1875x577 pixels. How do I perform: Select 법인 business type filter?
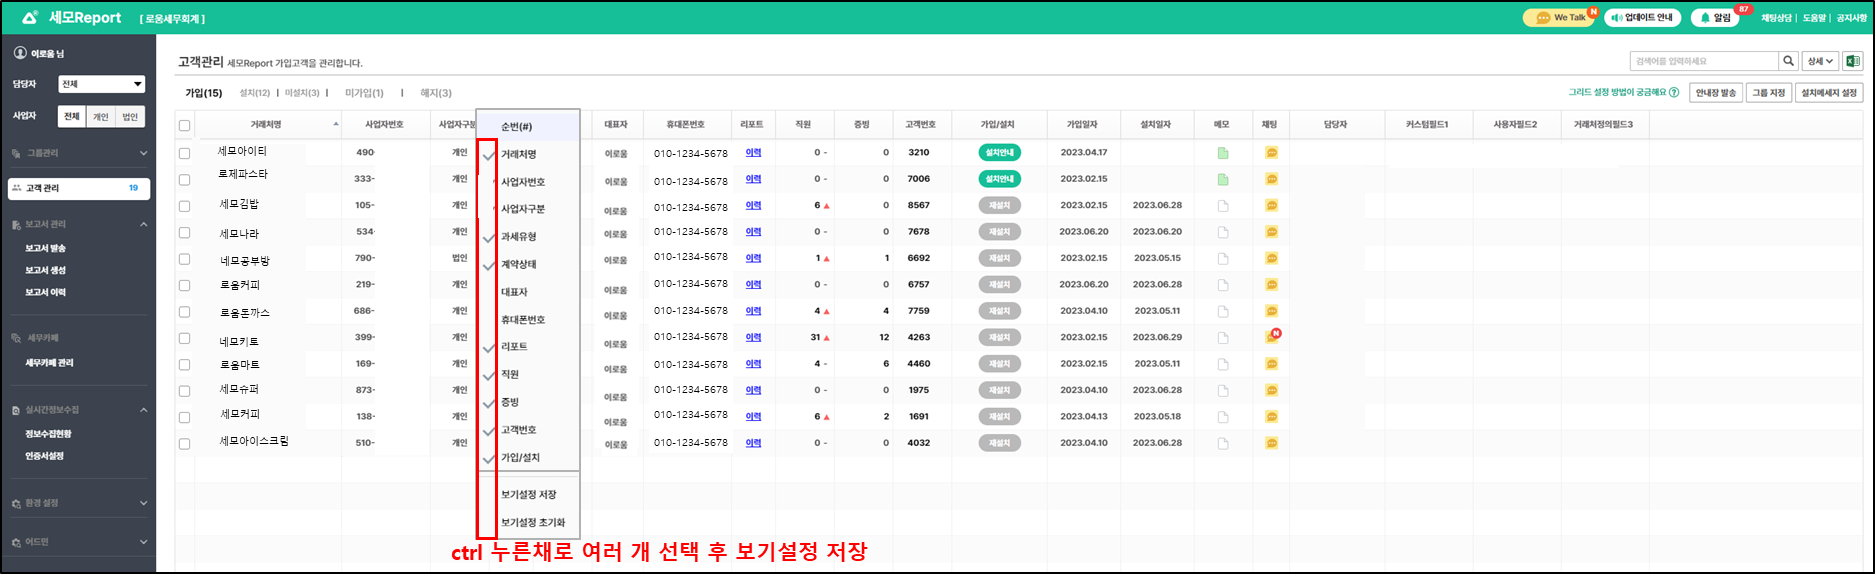130,117
